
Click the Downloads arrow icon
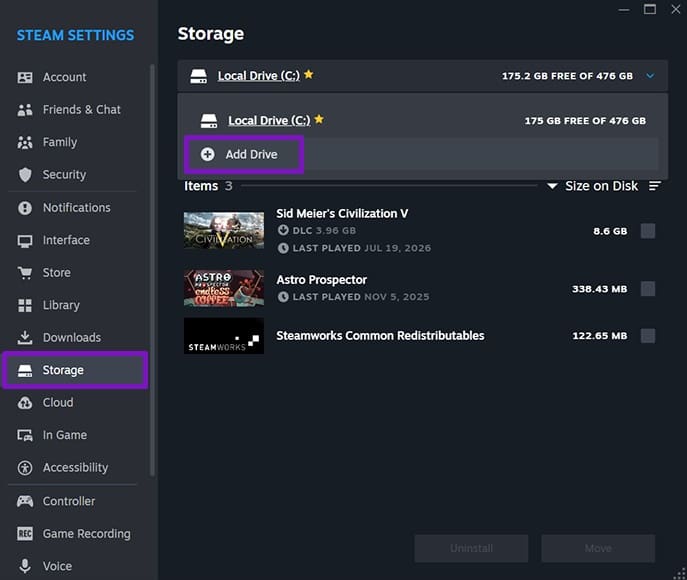(25, 337)
